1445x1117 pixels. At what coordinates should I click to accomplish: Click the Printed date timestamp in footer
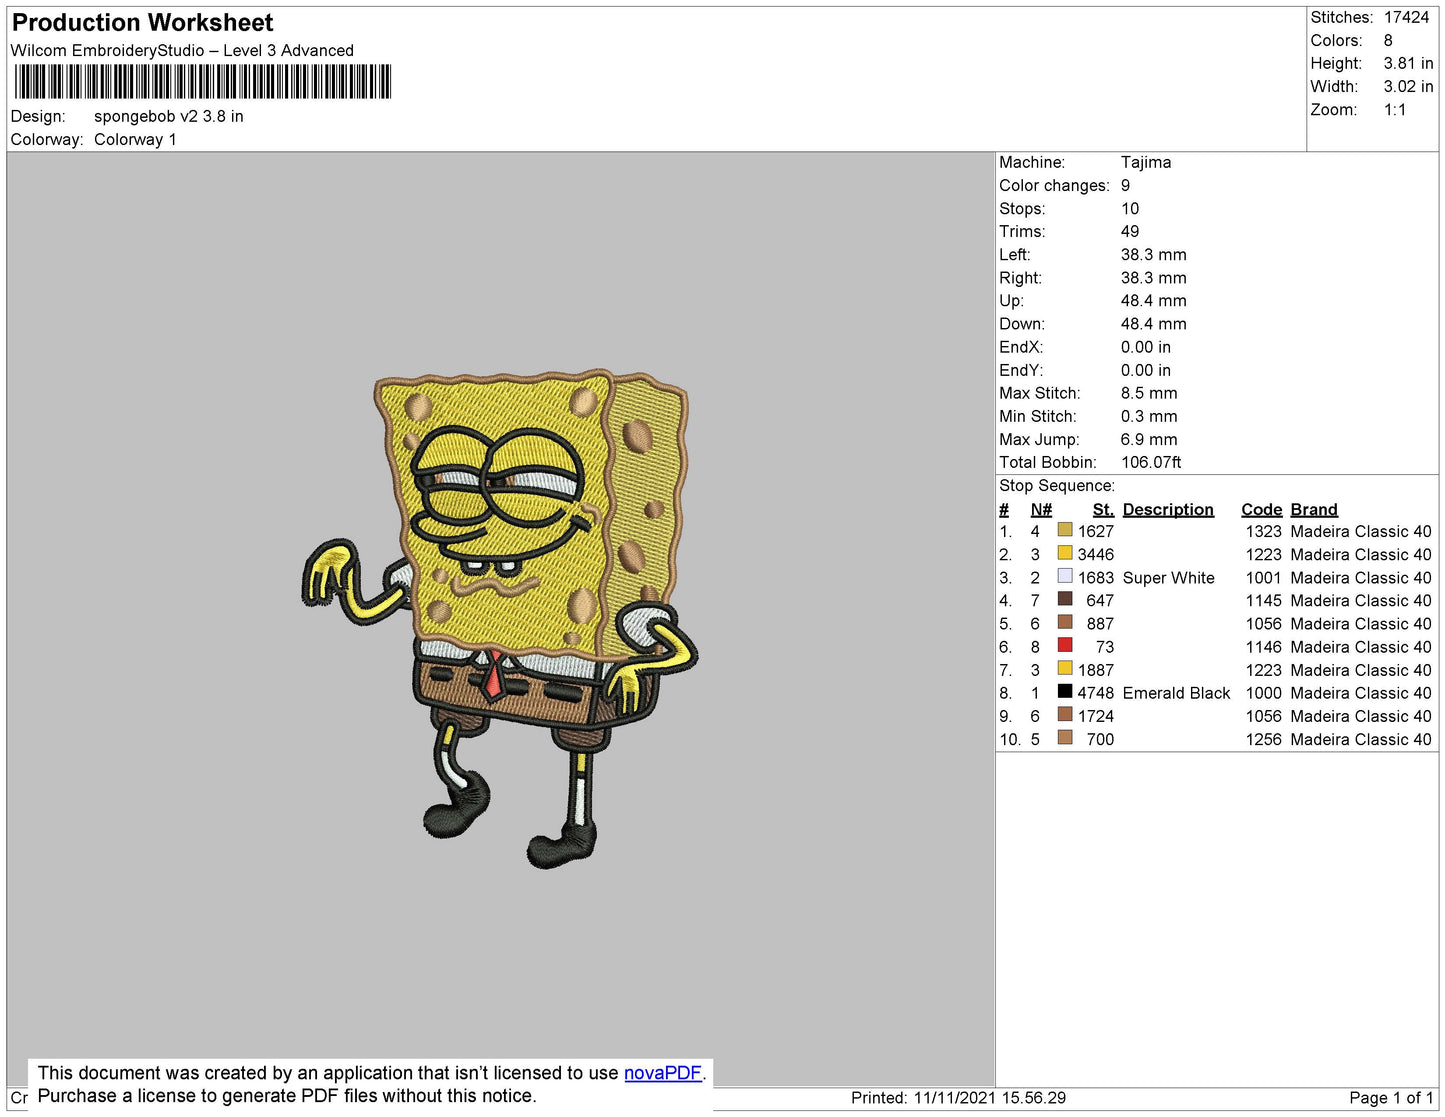coord(957,1098)
